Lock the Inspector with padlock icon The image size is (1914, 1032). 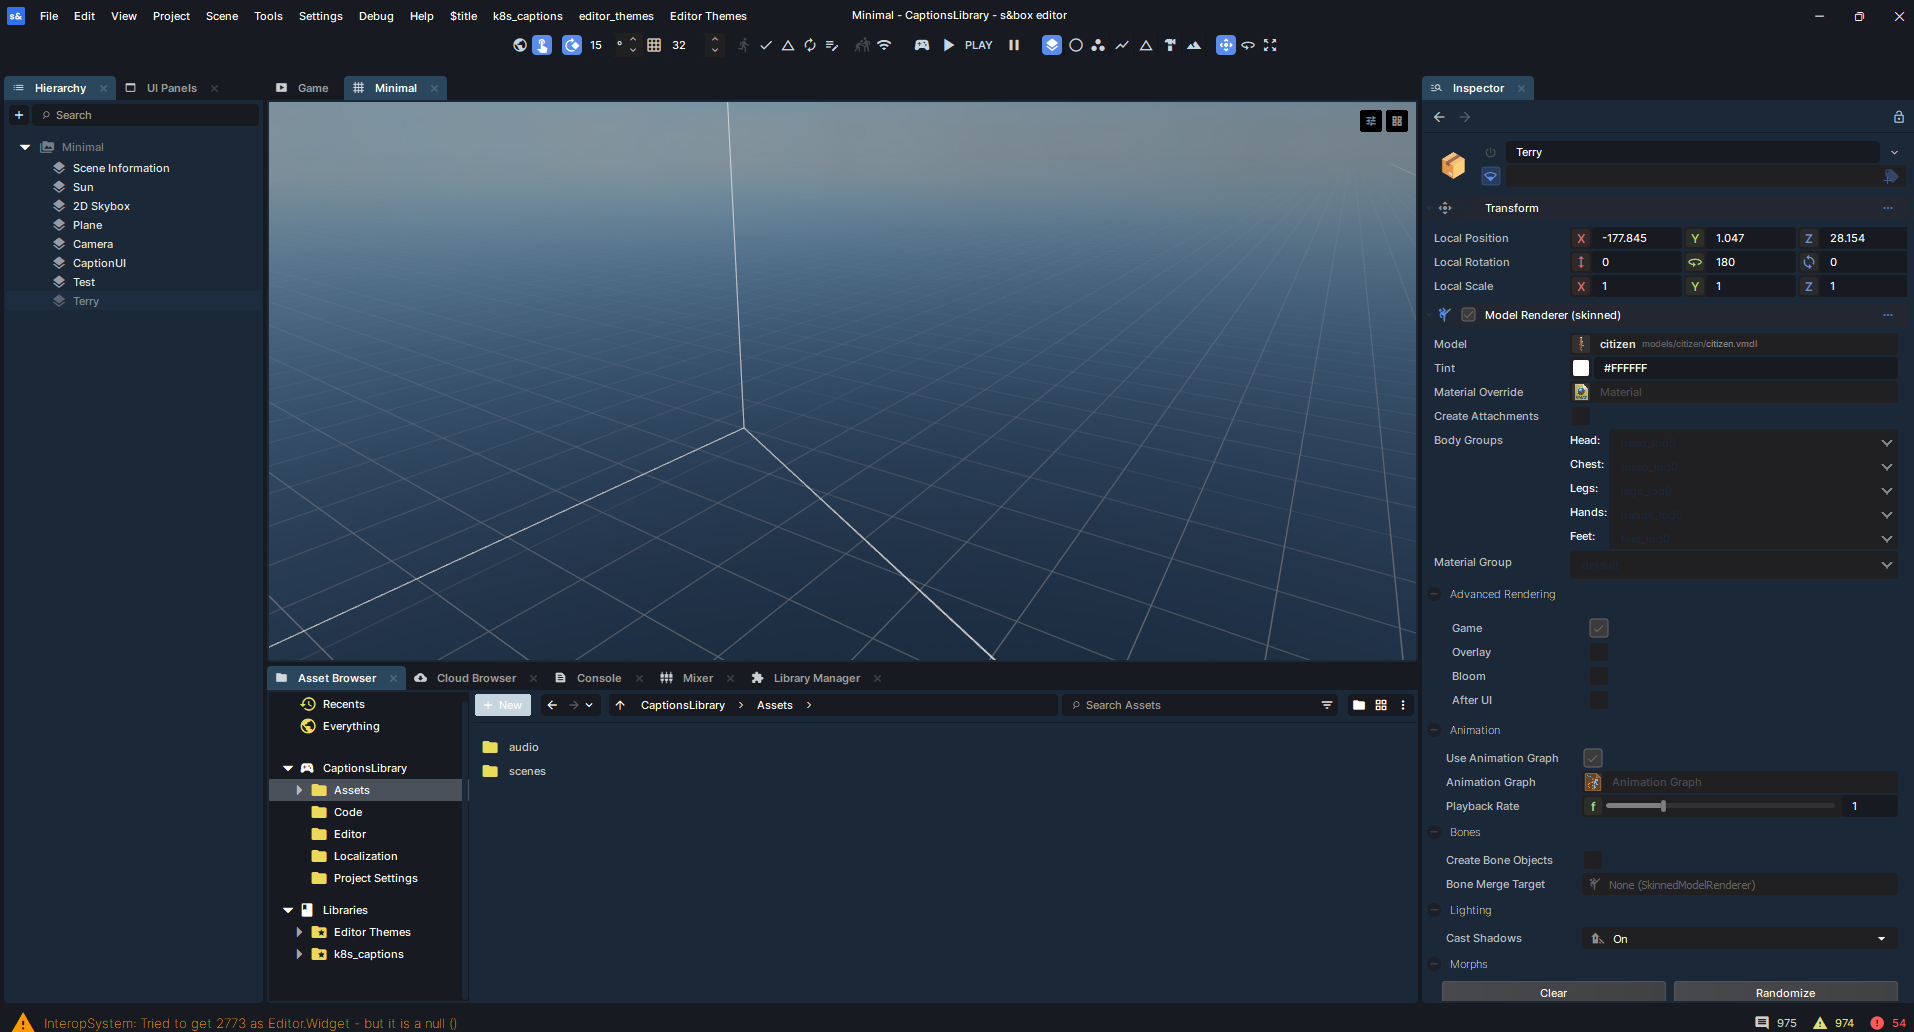(x=1899, y=117)
